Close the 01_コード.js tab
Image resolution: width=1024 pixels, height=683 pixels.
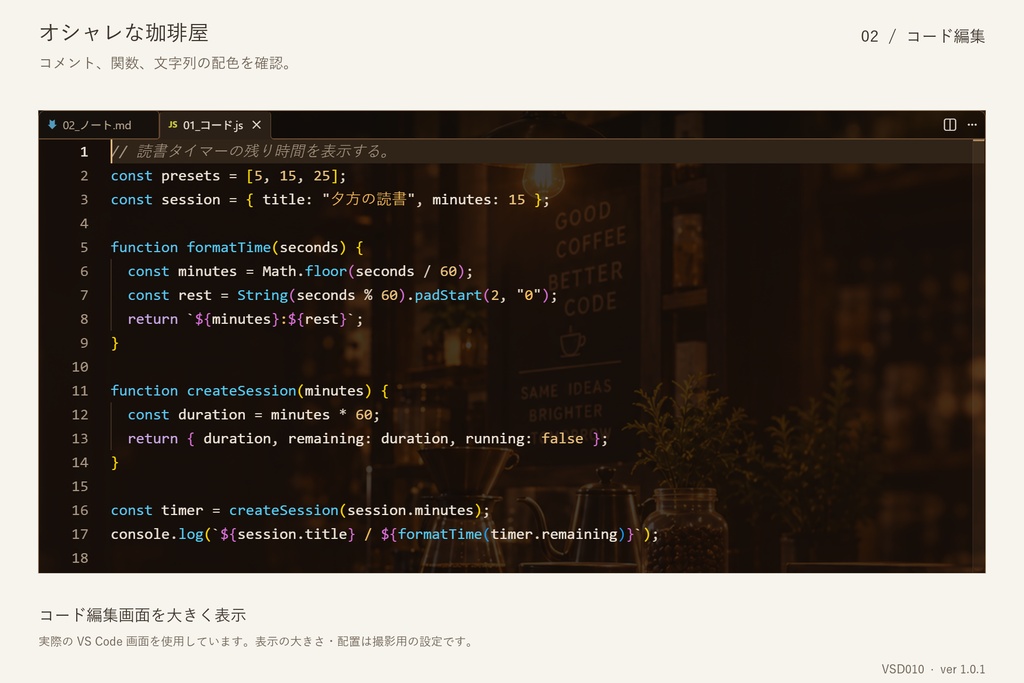[257, 125]
